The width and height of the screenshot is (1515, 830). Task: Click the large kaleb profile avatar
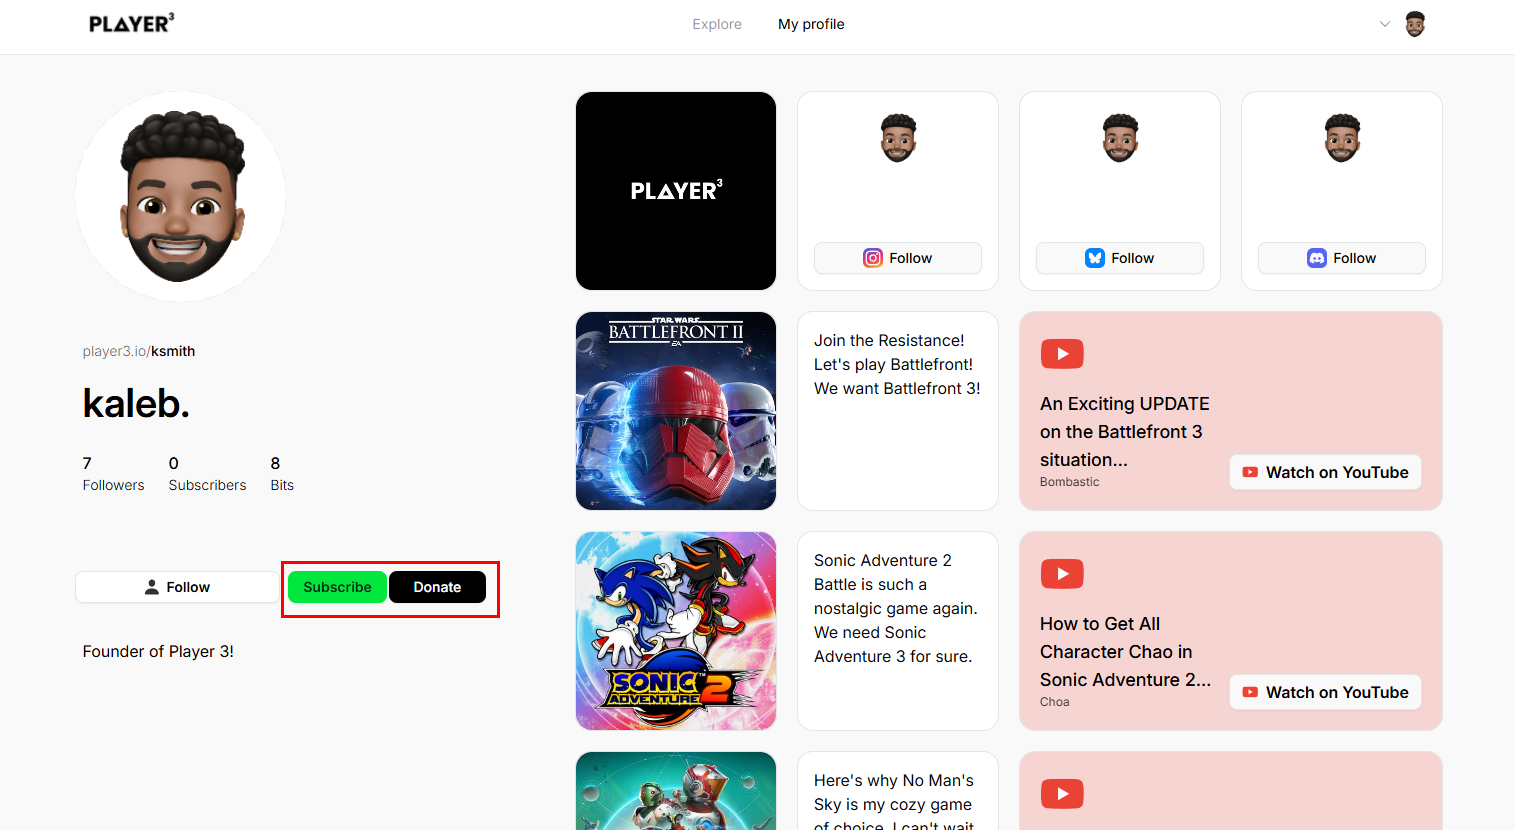180,196
